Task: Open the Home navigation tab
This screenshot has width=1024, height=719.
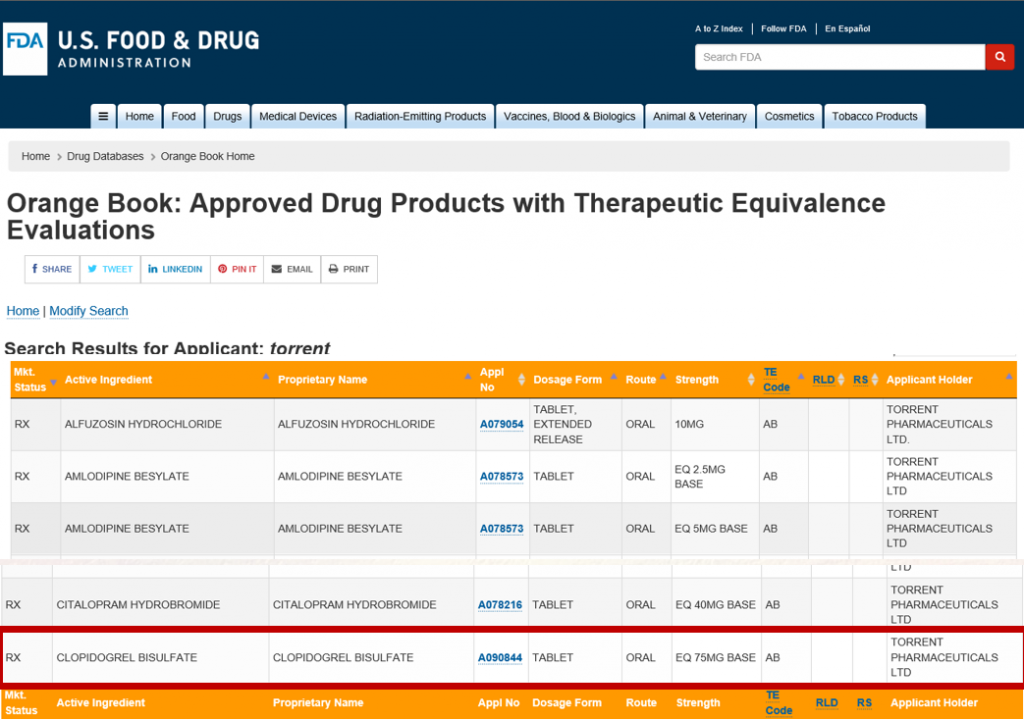Action: 139,116
